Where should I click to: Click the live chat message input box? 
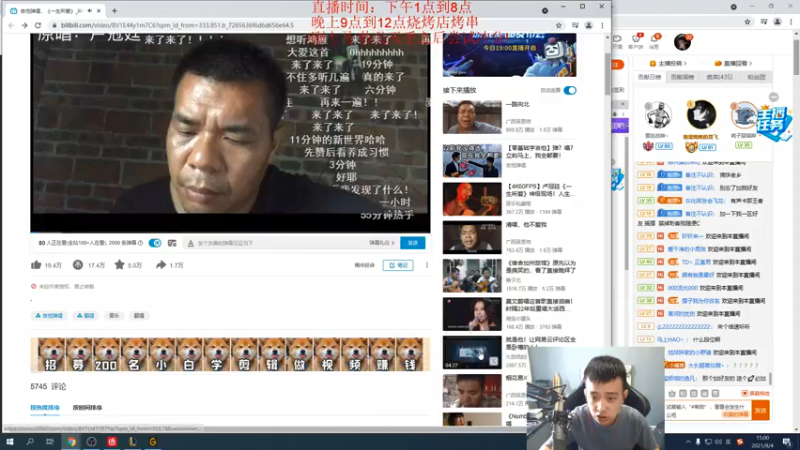pos(708,411)
